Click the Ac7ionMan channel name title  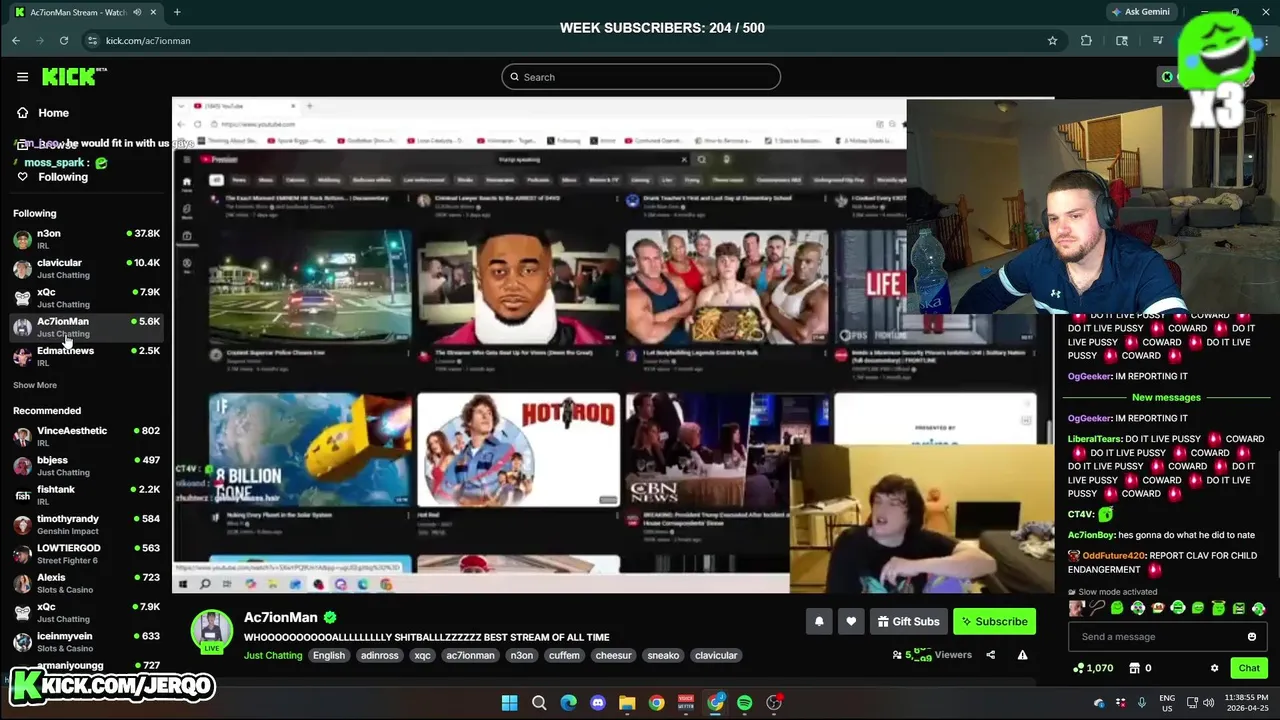tap(281, 617)
